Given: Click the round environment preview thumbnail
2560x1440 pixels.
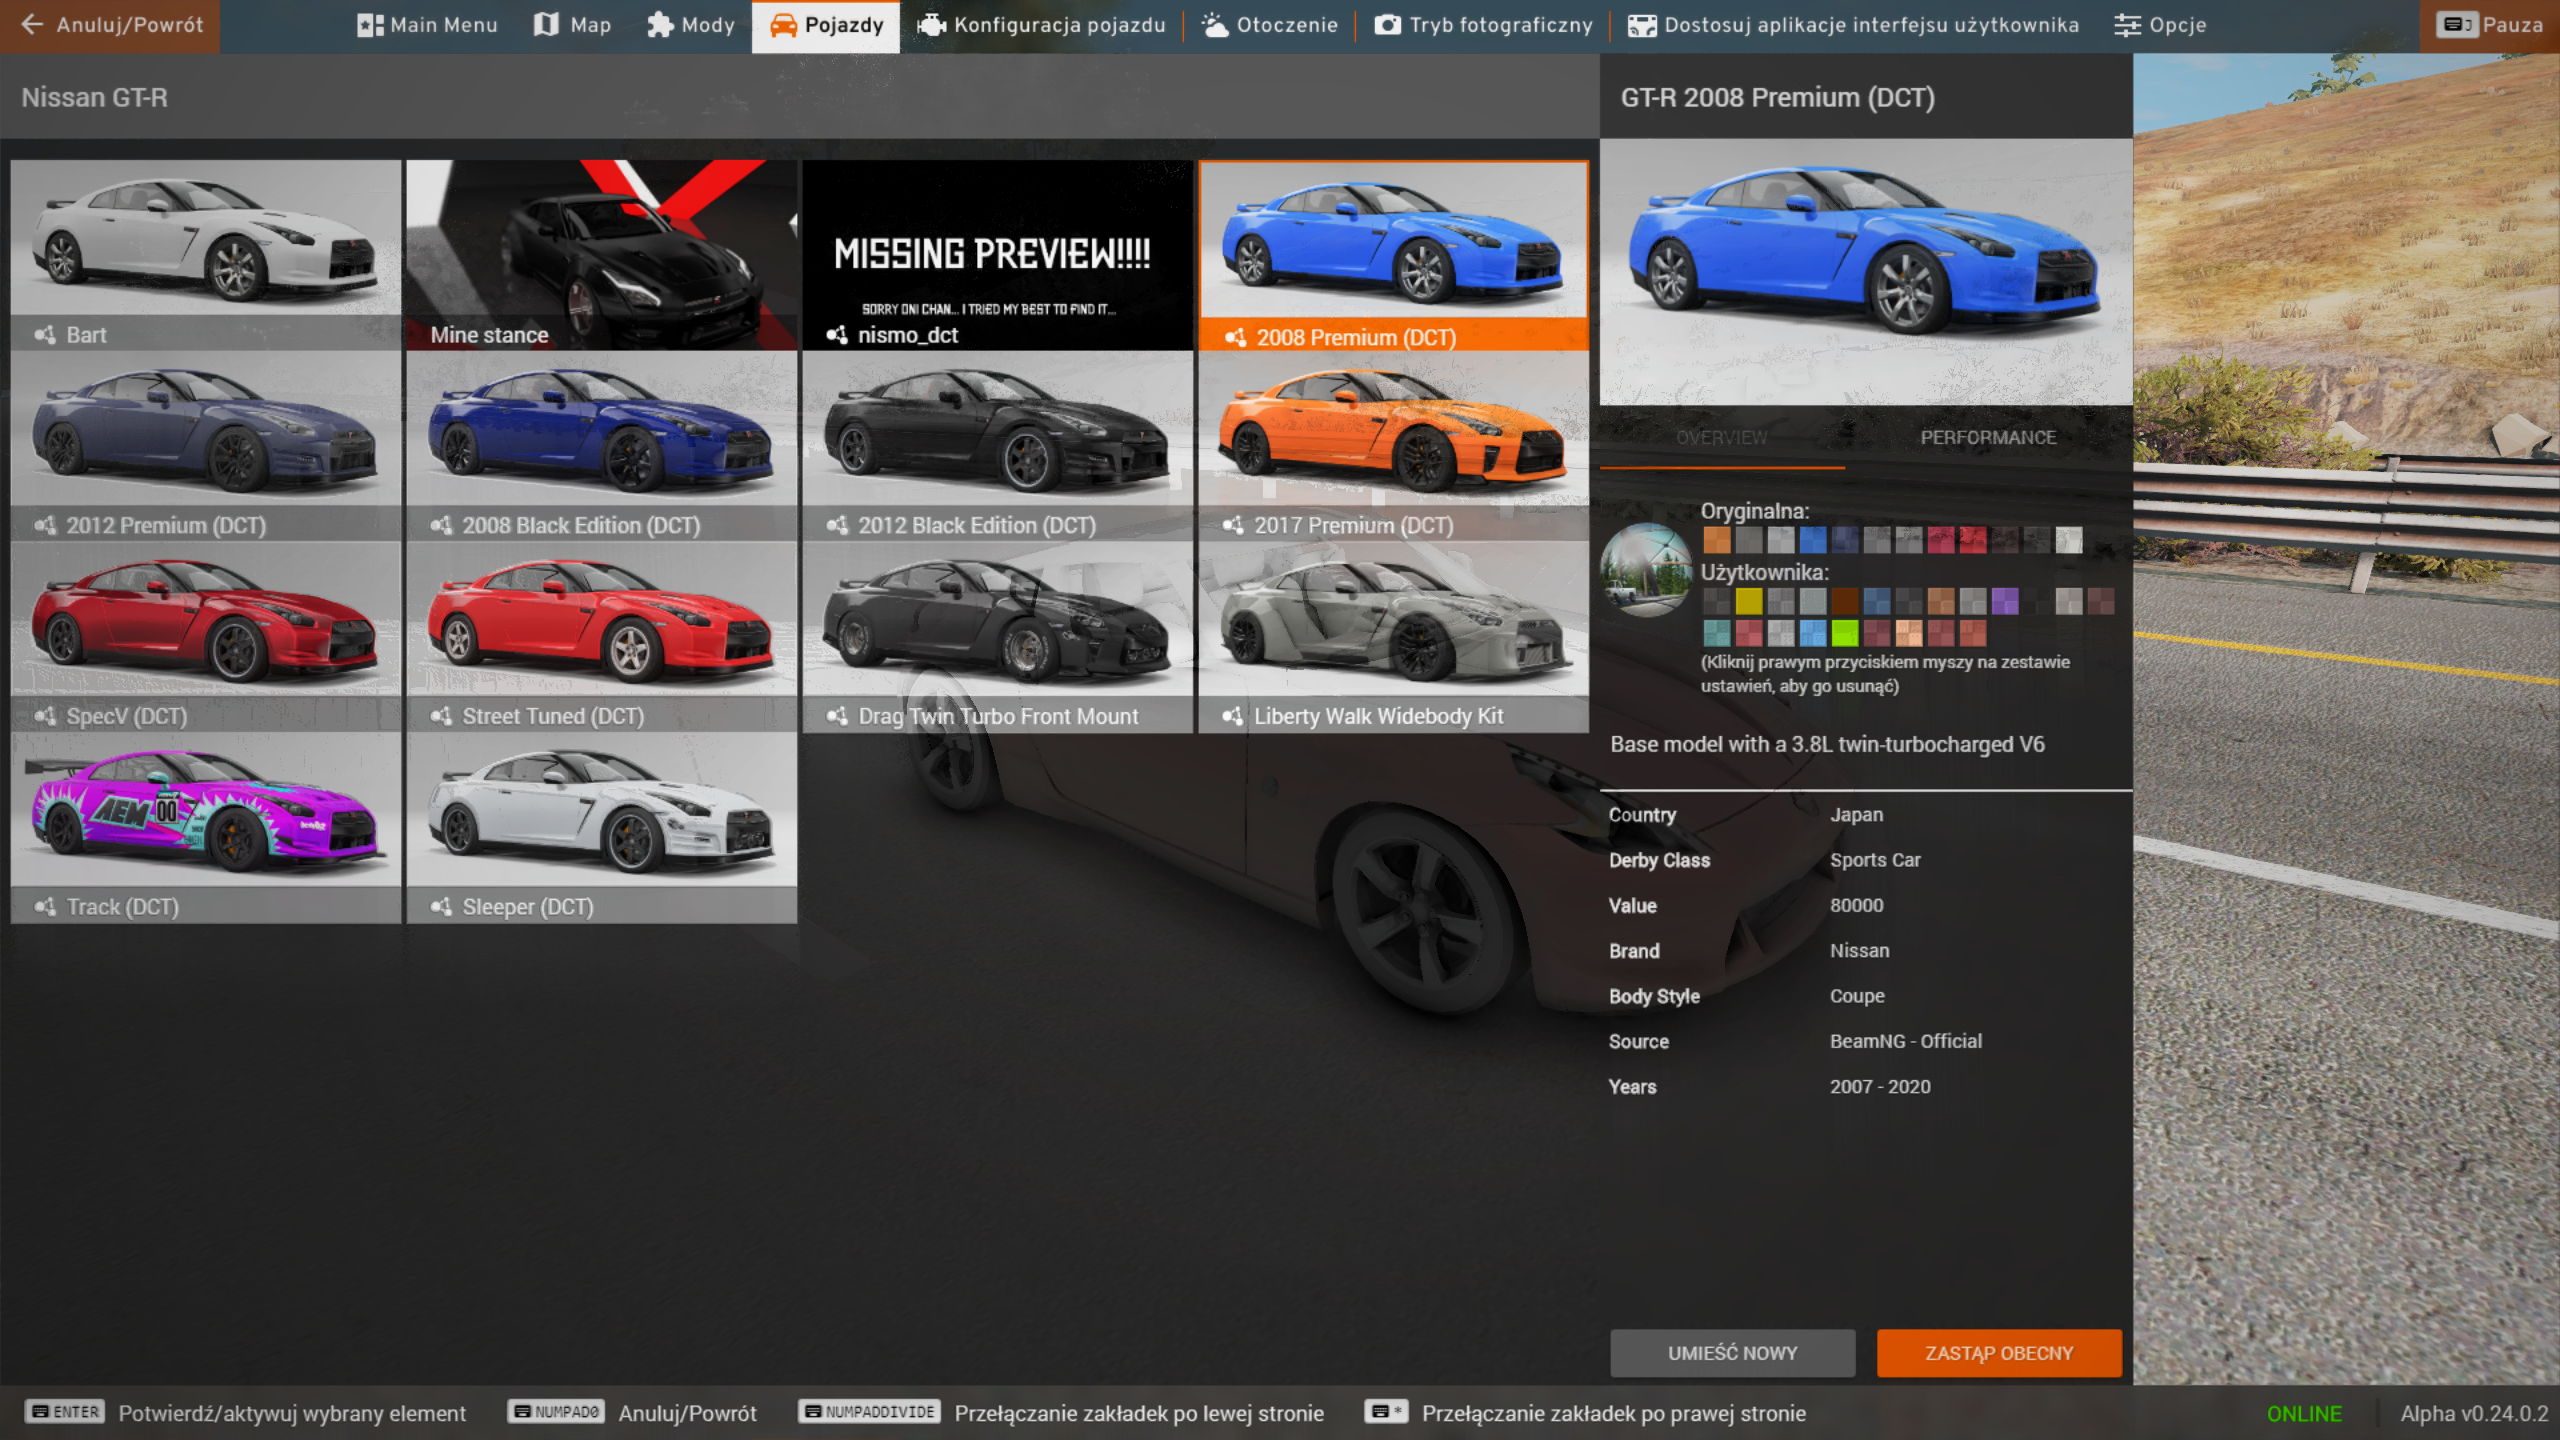Looking at the screenshot, I should pos(1646,569).
